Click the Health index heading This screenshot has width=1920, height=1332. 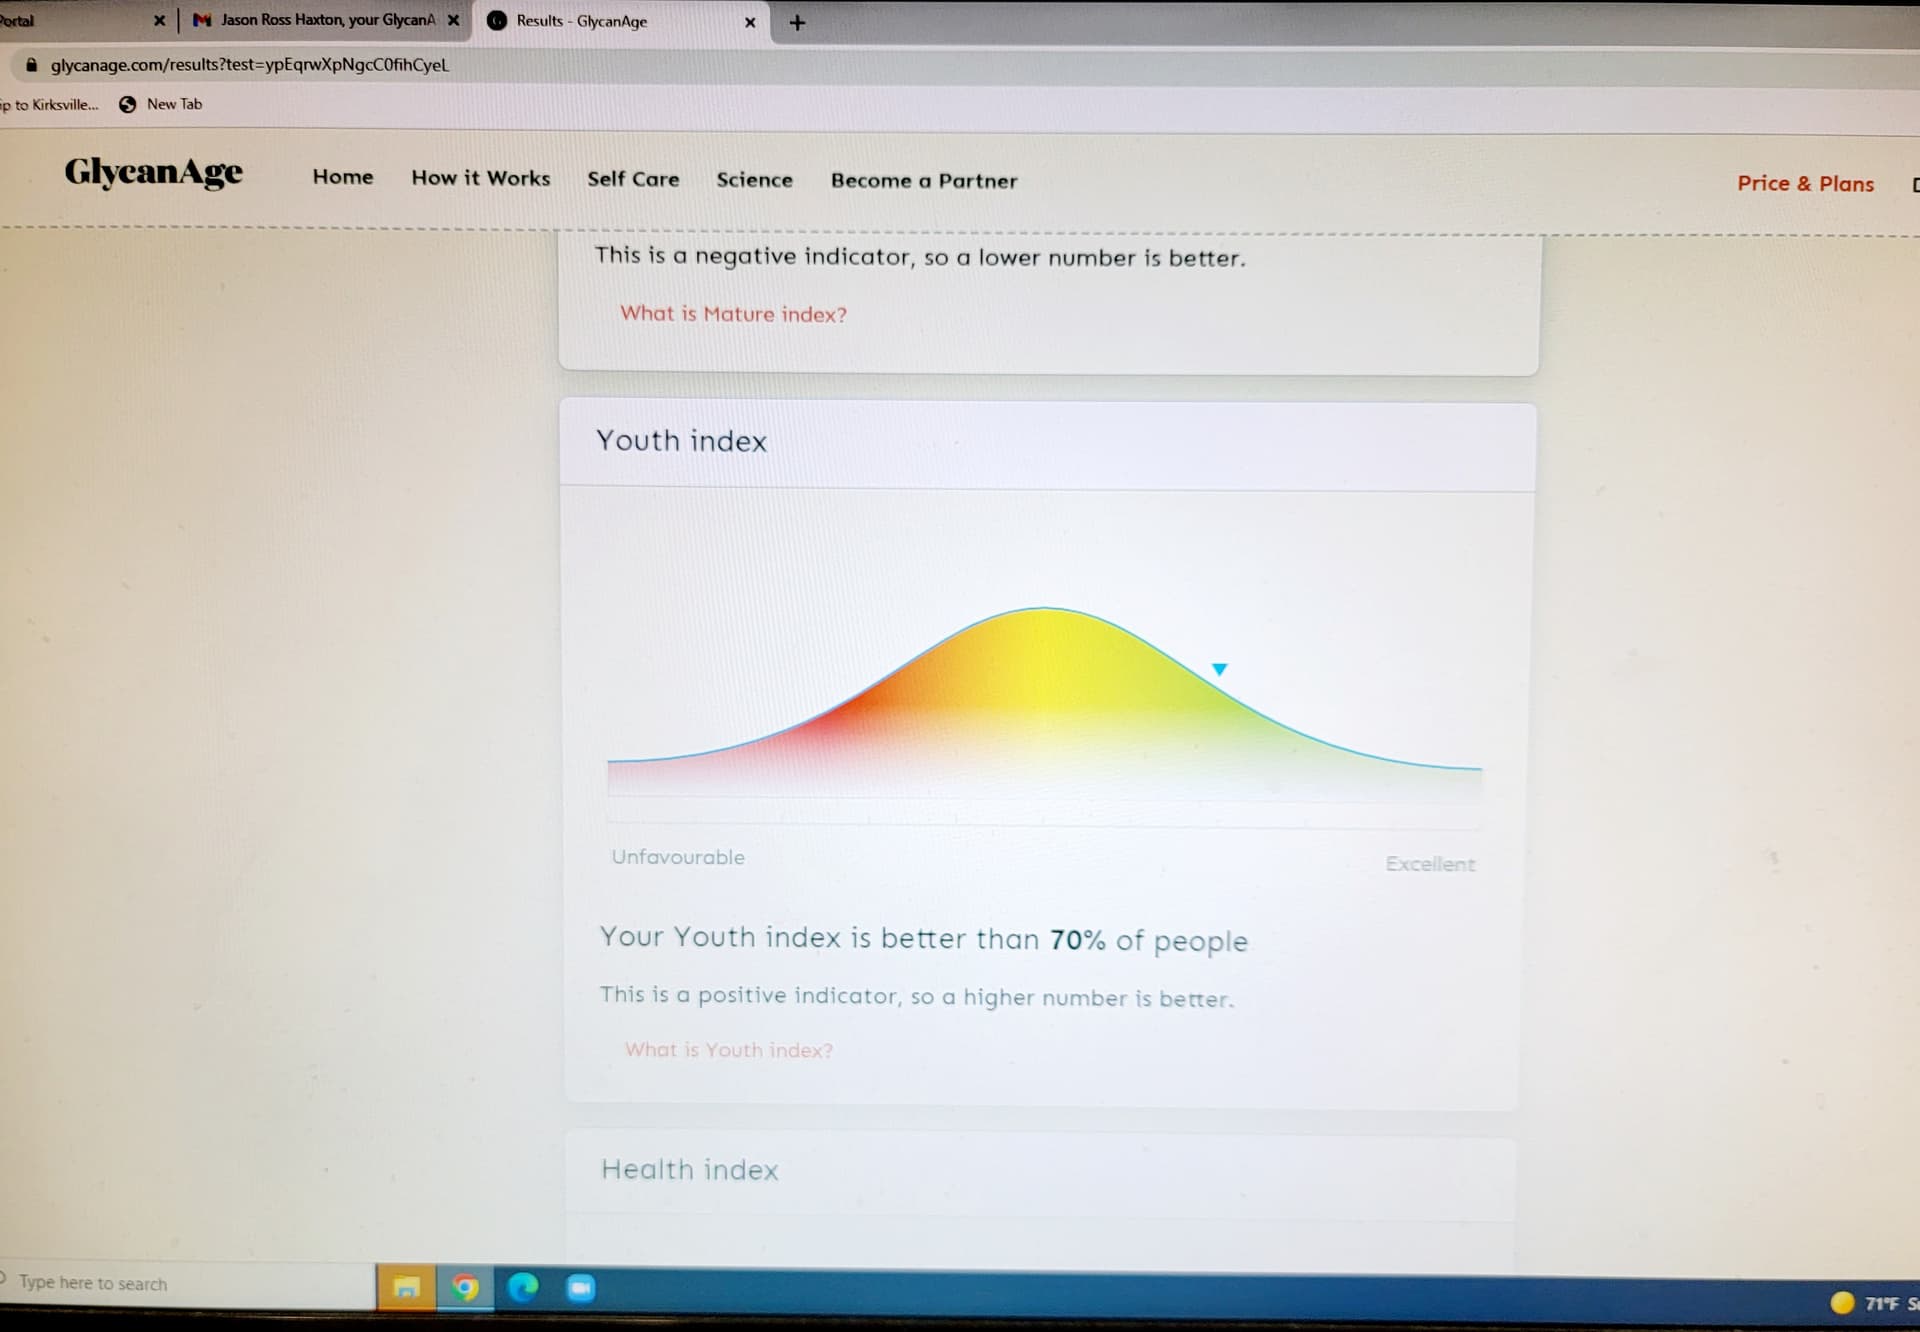690,1170
